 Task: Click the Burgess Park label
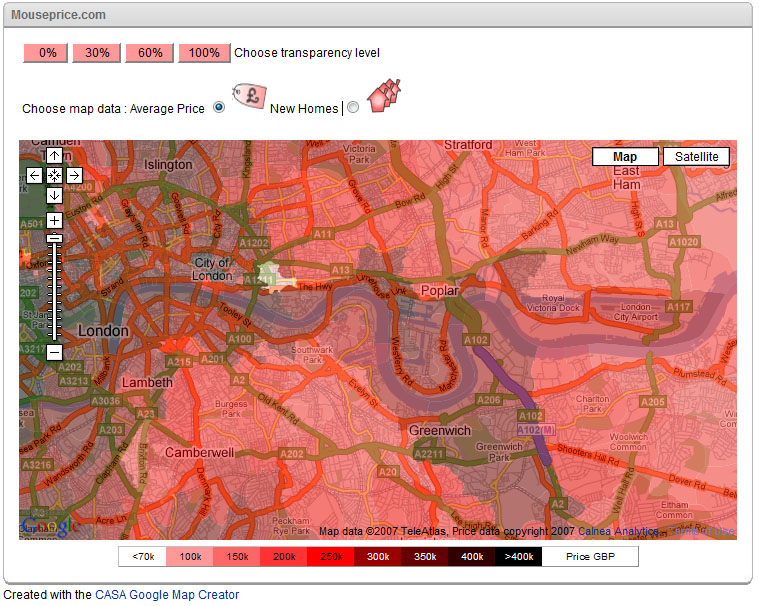pos(231,409)
